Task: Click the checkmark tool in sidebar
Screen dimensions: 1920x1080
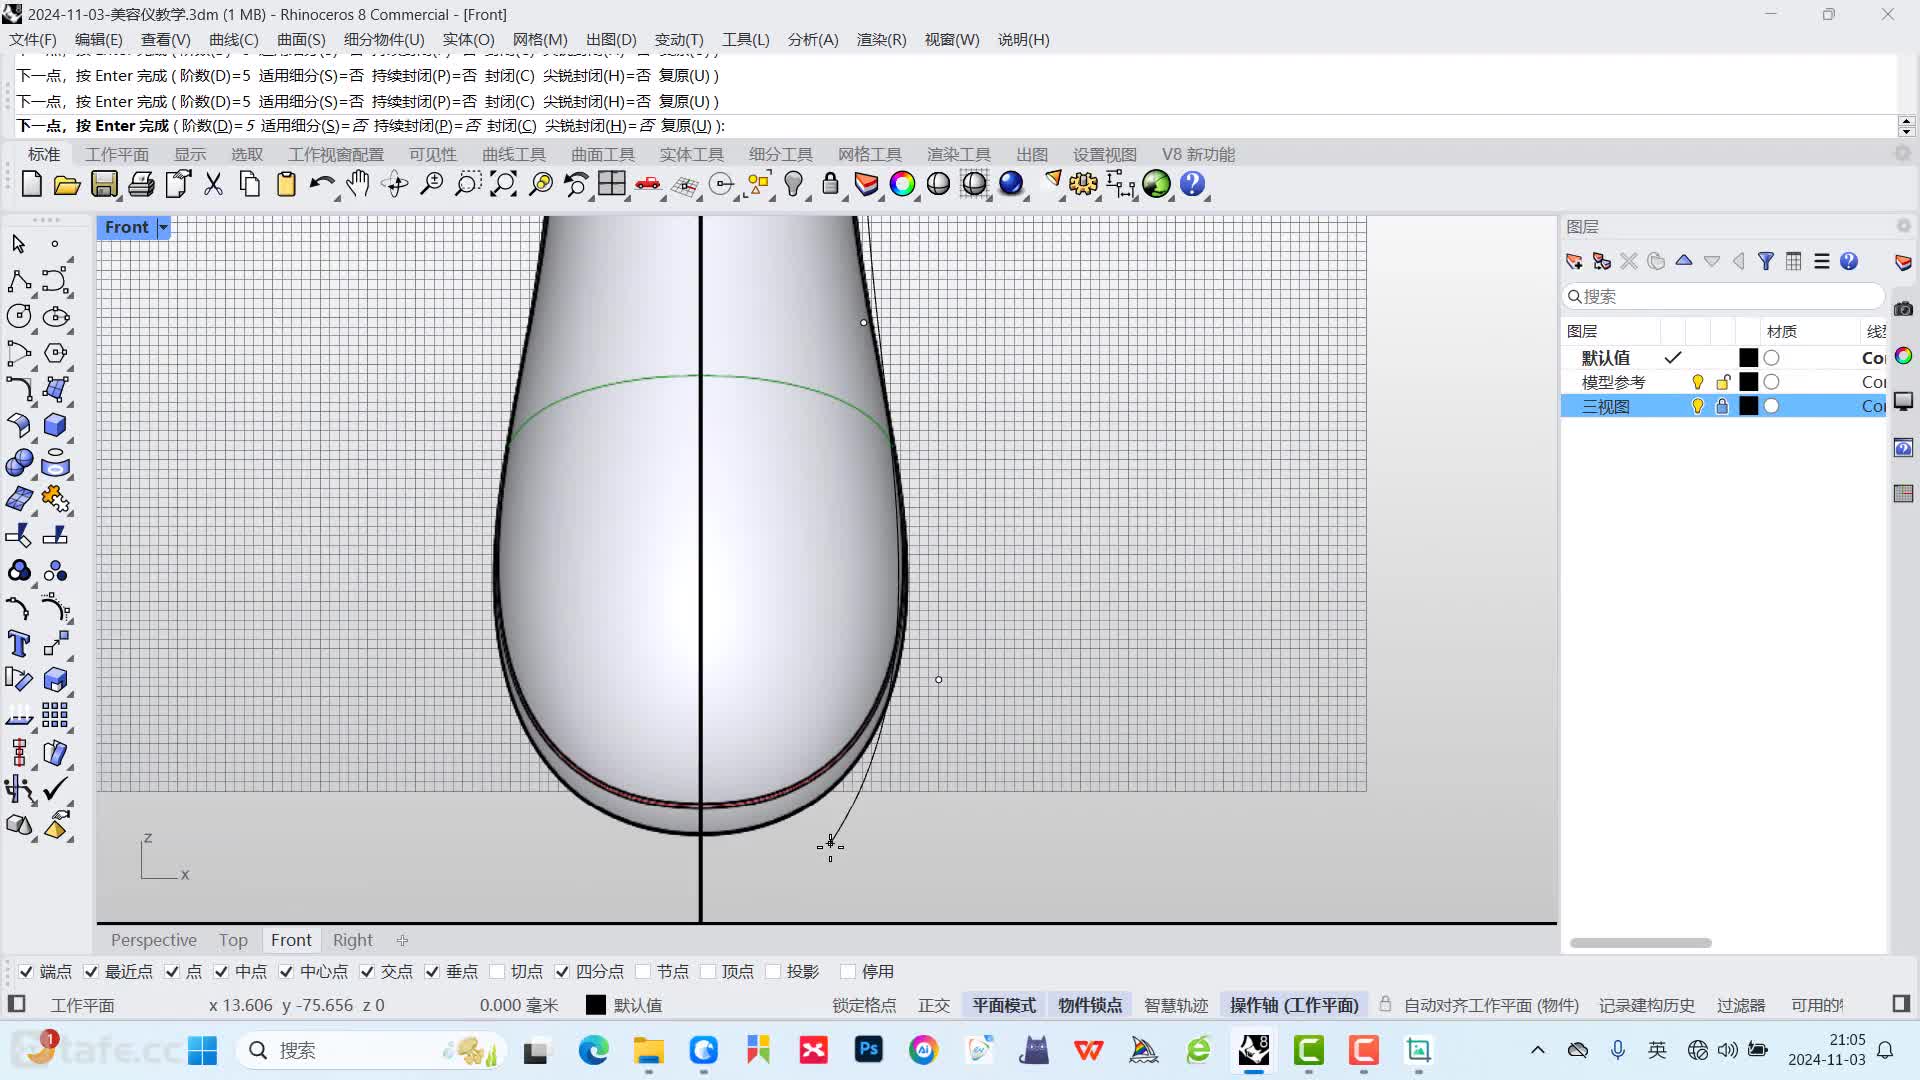Action: 55,789
